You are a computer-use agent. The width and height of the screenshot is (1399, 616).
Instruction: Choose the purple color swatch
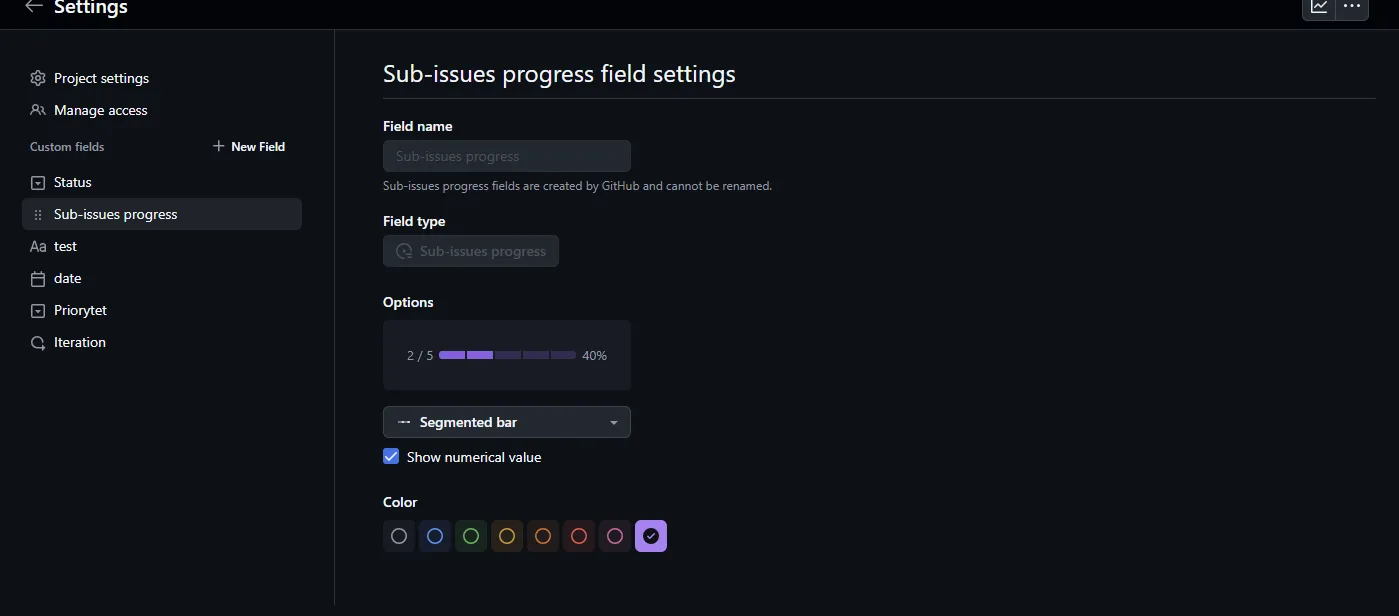[x=651, y=536]
